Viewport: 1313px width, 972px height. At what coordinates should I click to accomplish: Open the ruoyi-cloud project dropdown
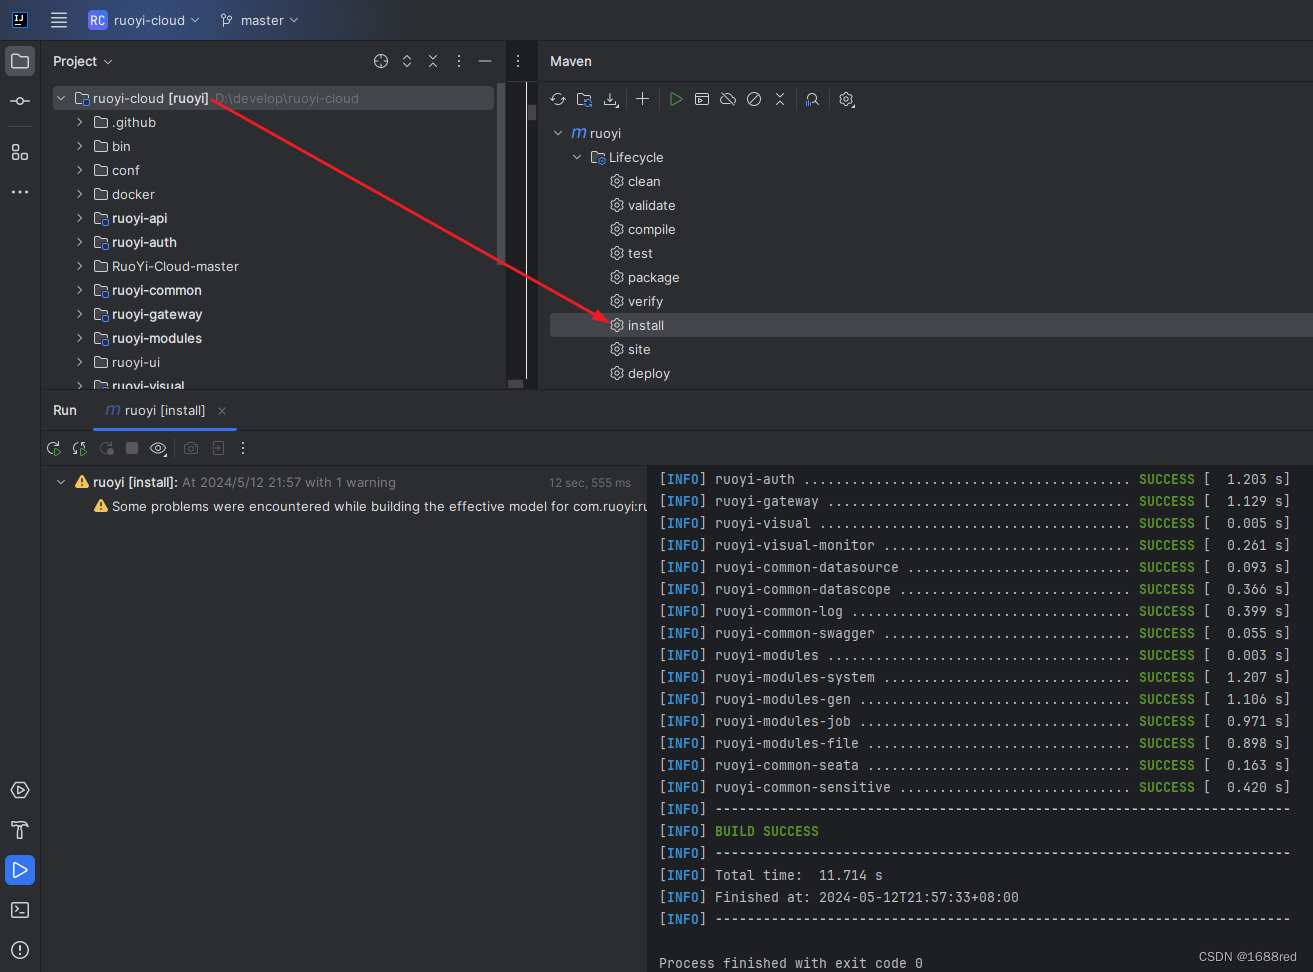click(x=145, y=20)
